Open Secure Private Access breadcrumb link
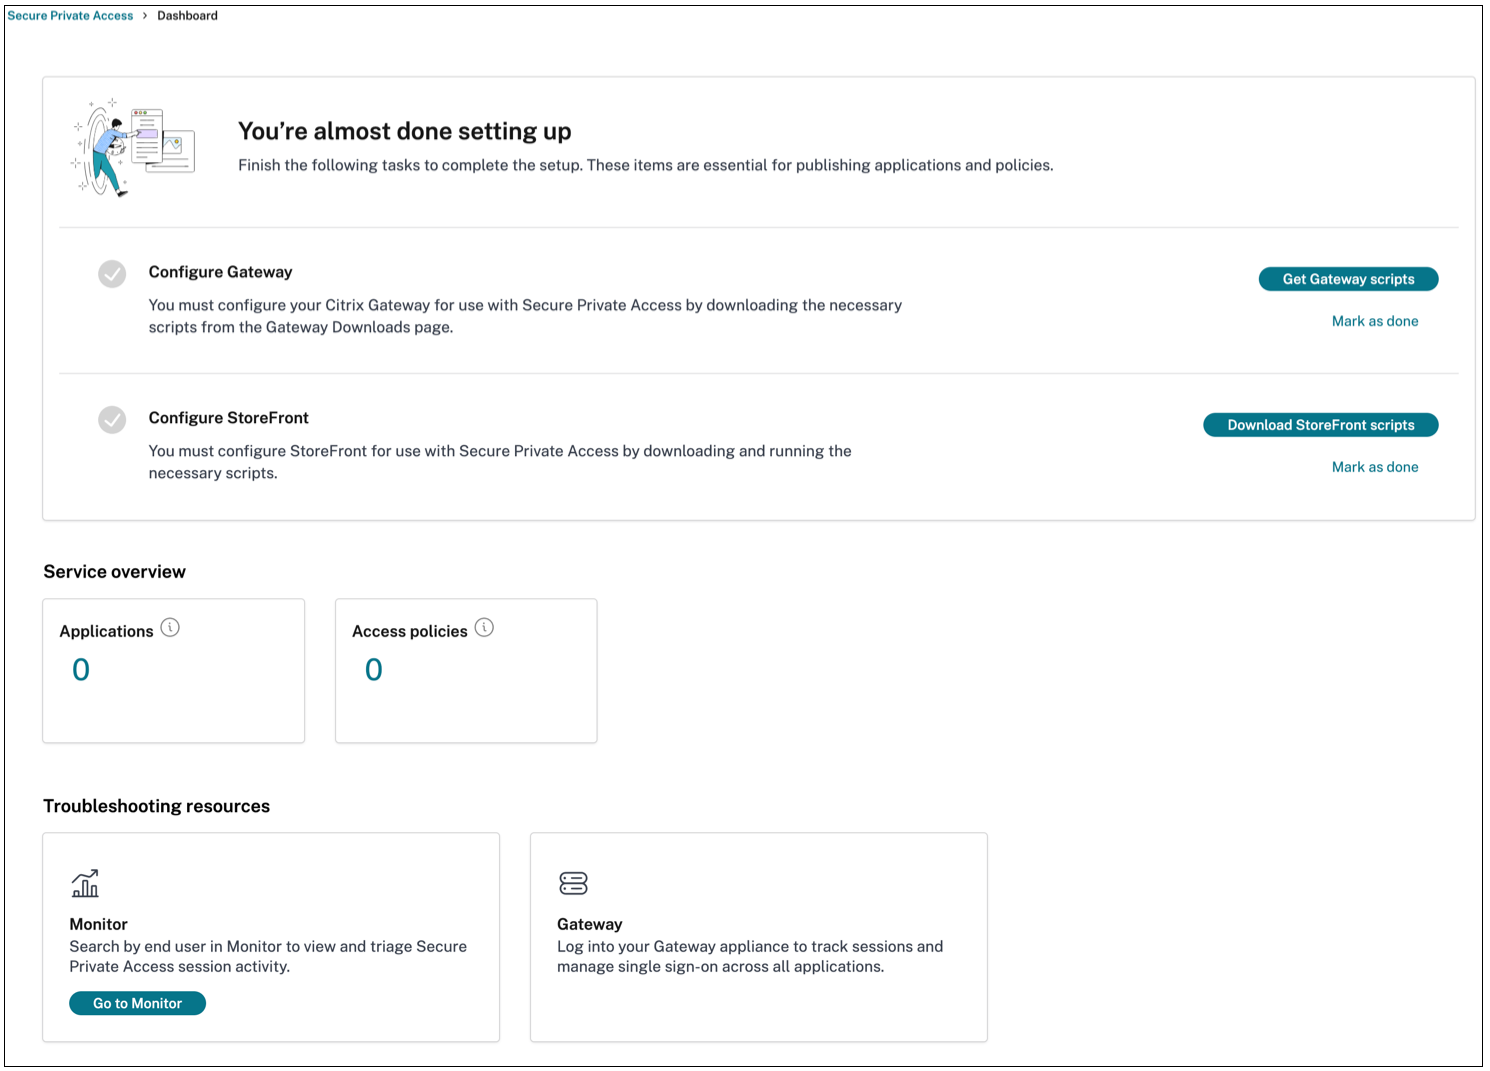 [70, 16]
